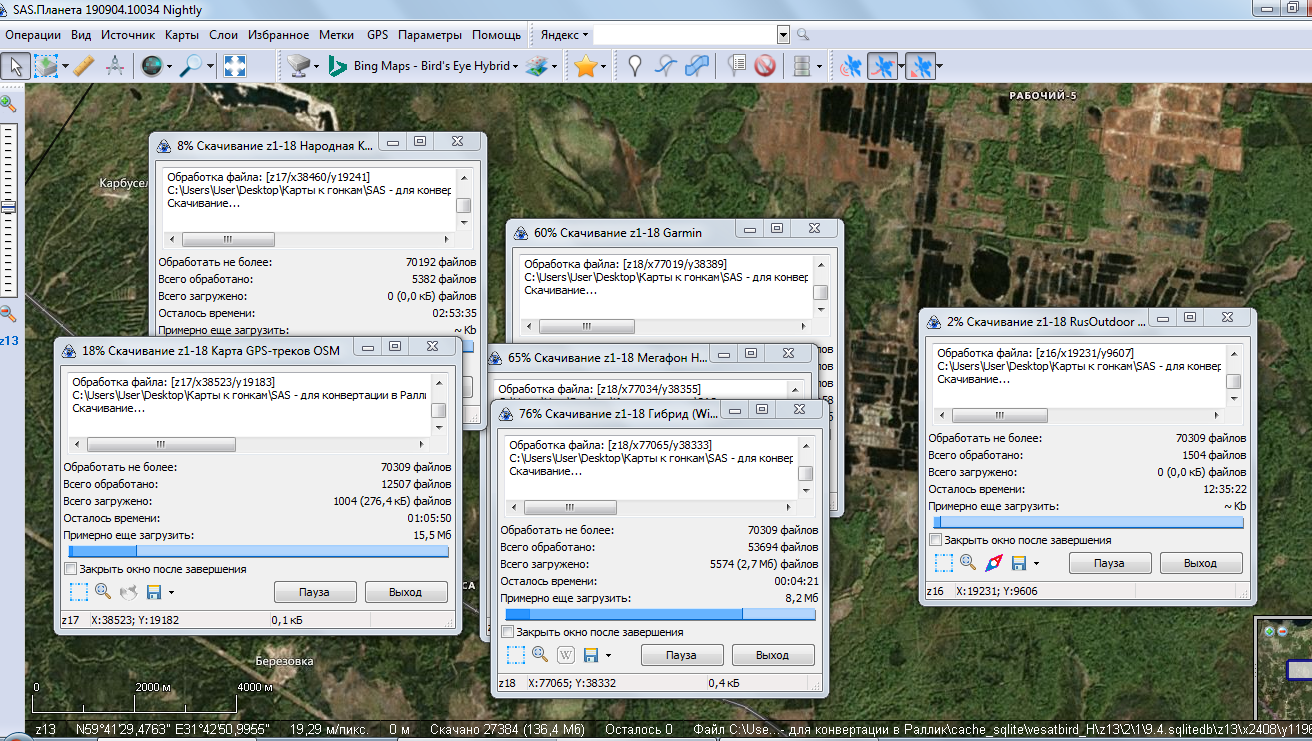1312x741 pixels.
Task: Open the Параметры menu
Action: pyautogui.click(x=429, y=35)
